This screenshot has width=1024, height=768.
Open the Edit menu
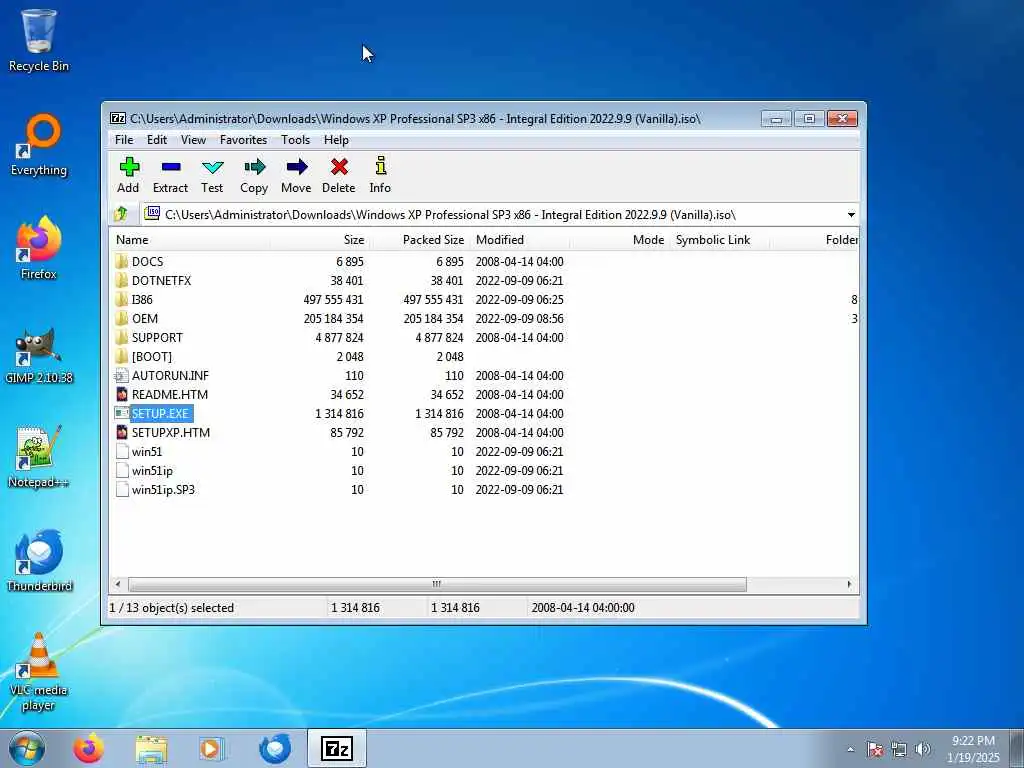[157, 140]
